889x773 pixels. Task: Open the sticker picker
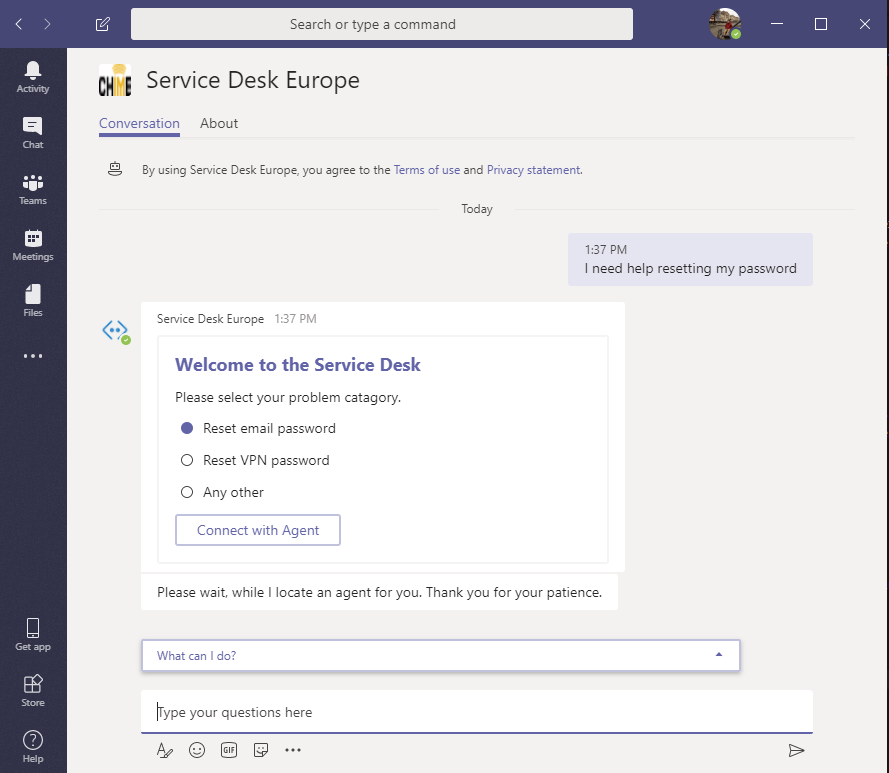[261, 750]
